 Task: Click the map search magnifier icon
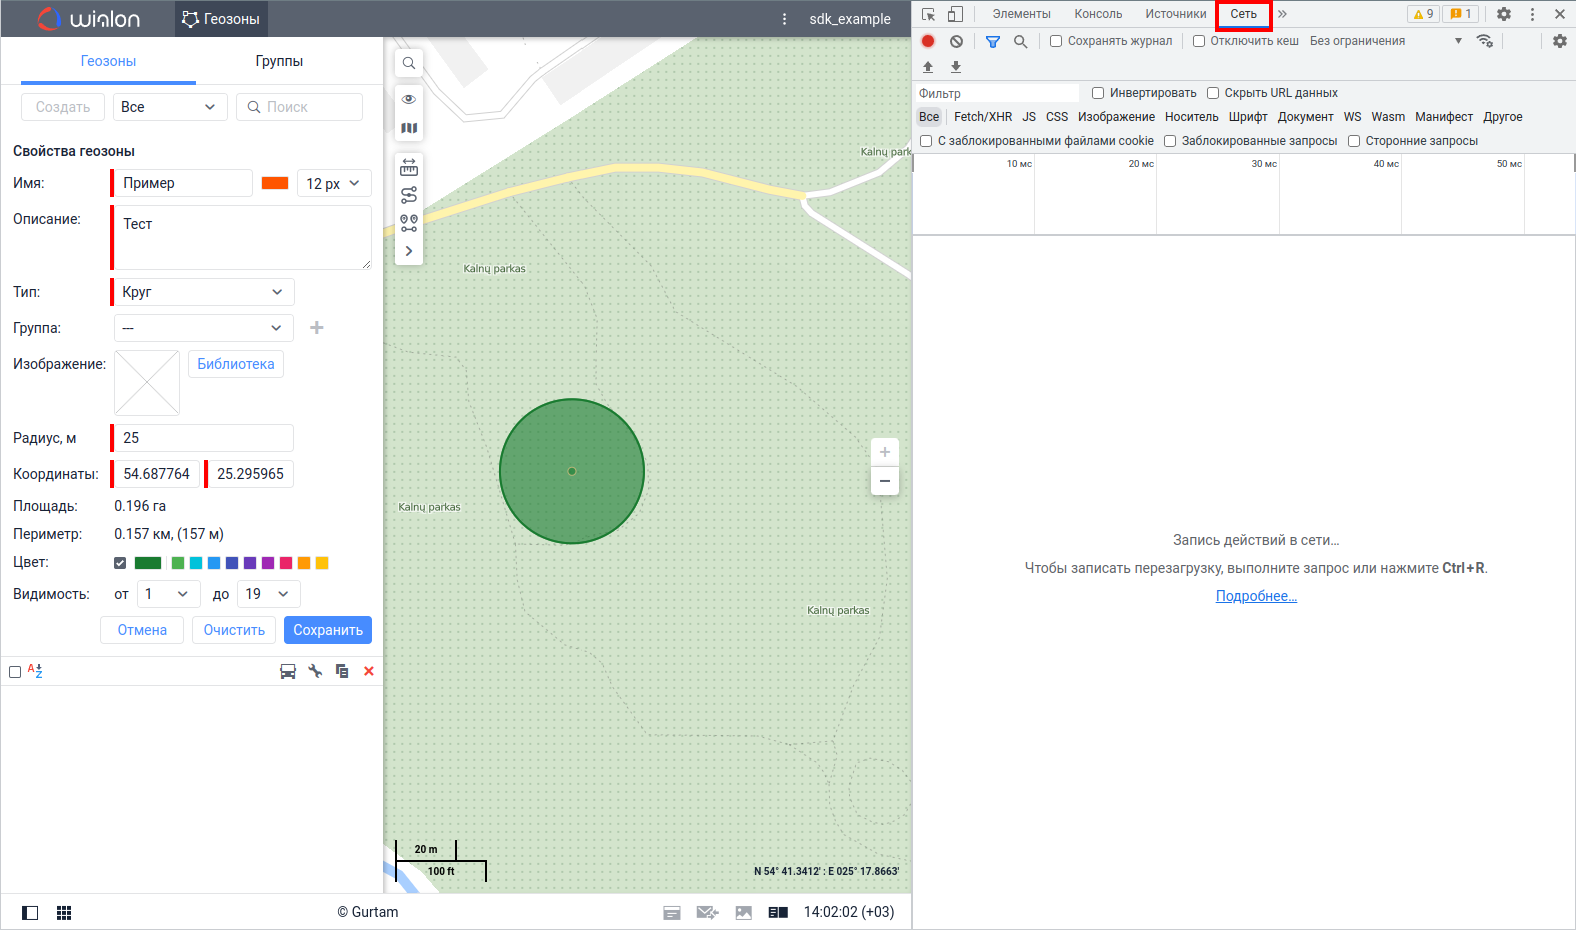(x=409, y=63)
